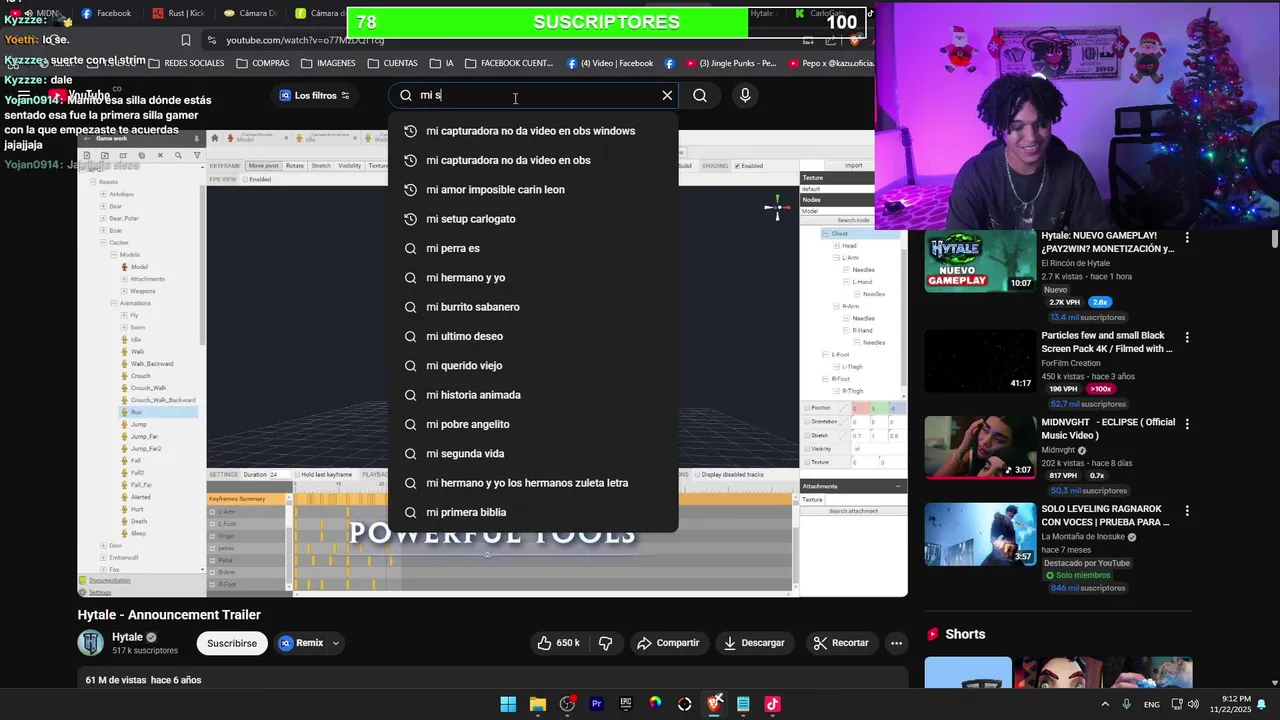
Task: Start voice search with the microphone icon
Action: [745, 95]
